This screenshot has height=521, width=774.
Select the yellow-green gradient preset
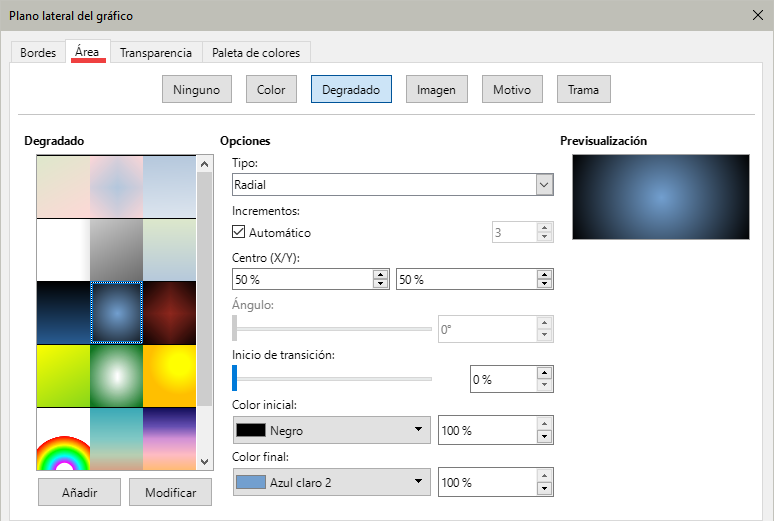63,376
